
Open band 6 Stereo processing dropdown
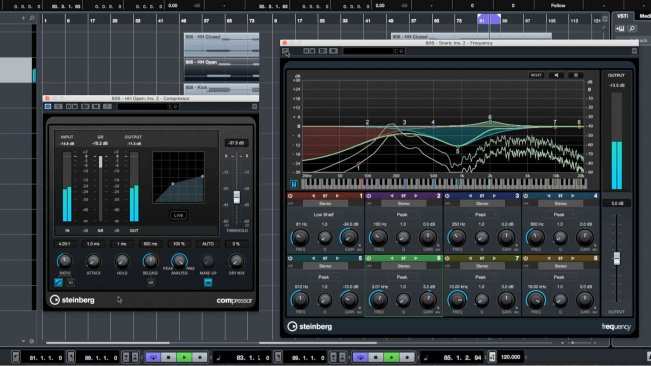click(x=404, y=266)
